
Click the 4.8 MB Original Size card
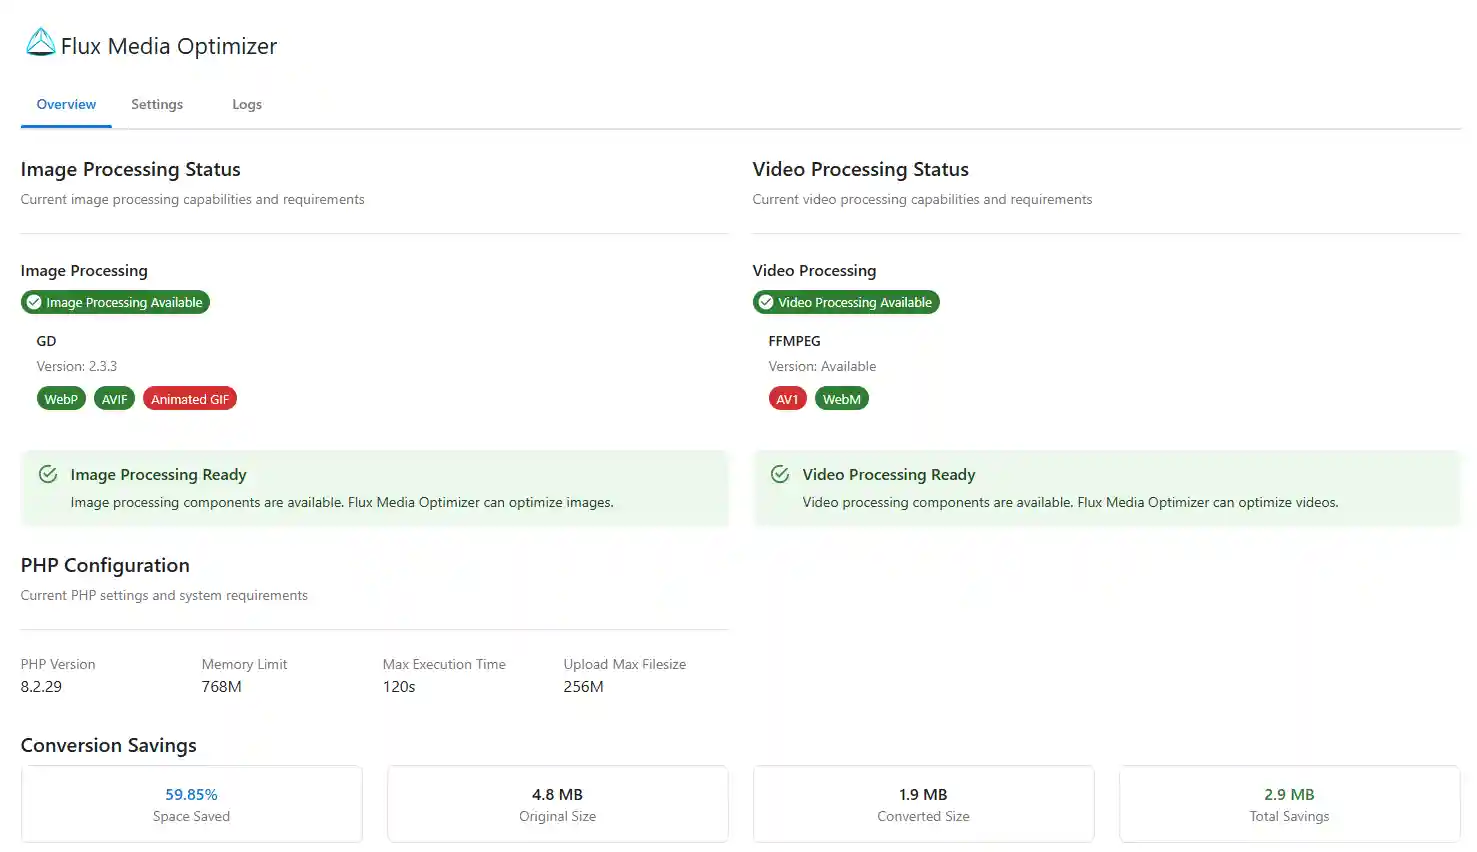(558, 804)
